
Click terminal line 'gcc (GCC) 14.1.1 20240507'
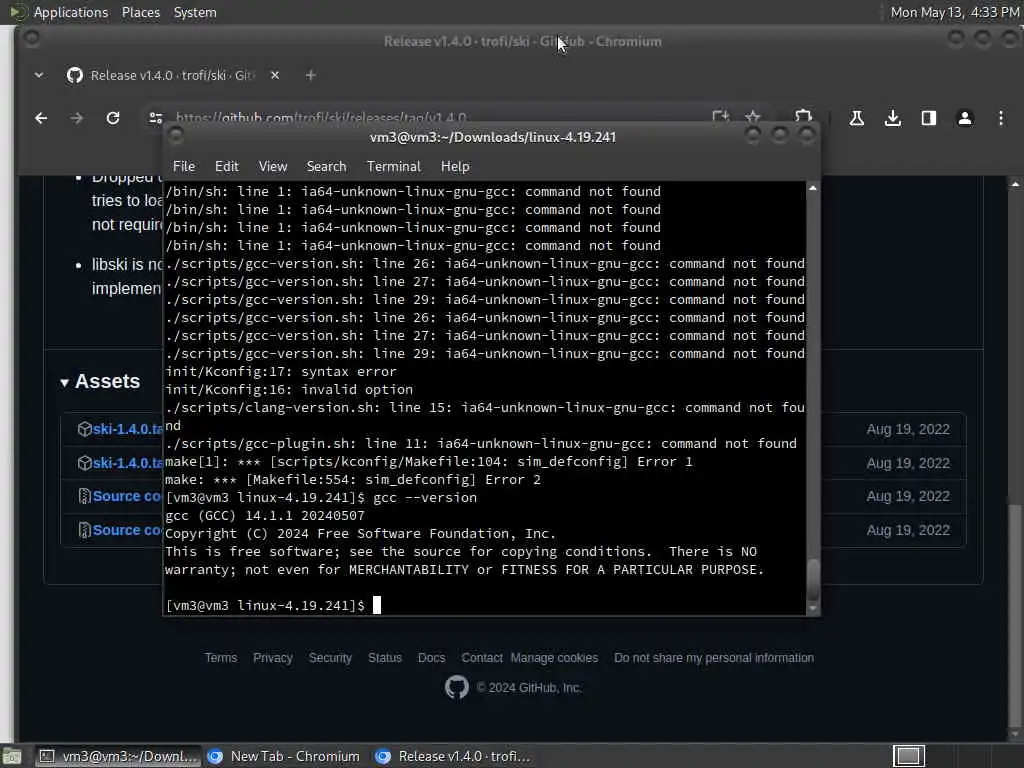tap(264, 515)
